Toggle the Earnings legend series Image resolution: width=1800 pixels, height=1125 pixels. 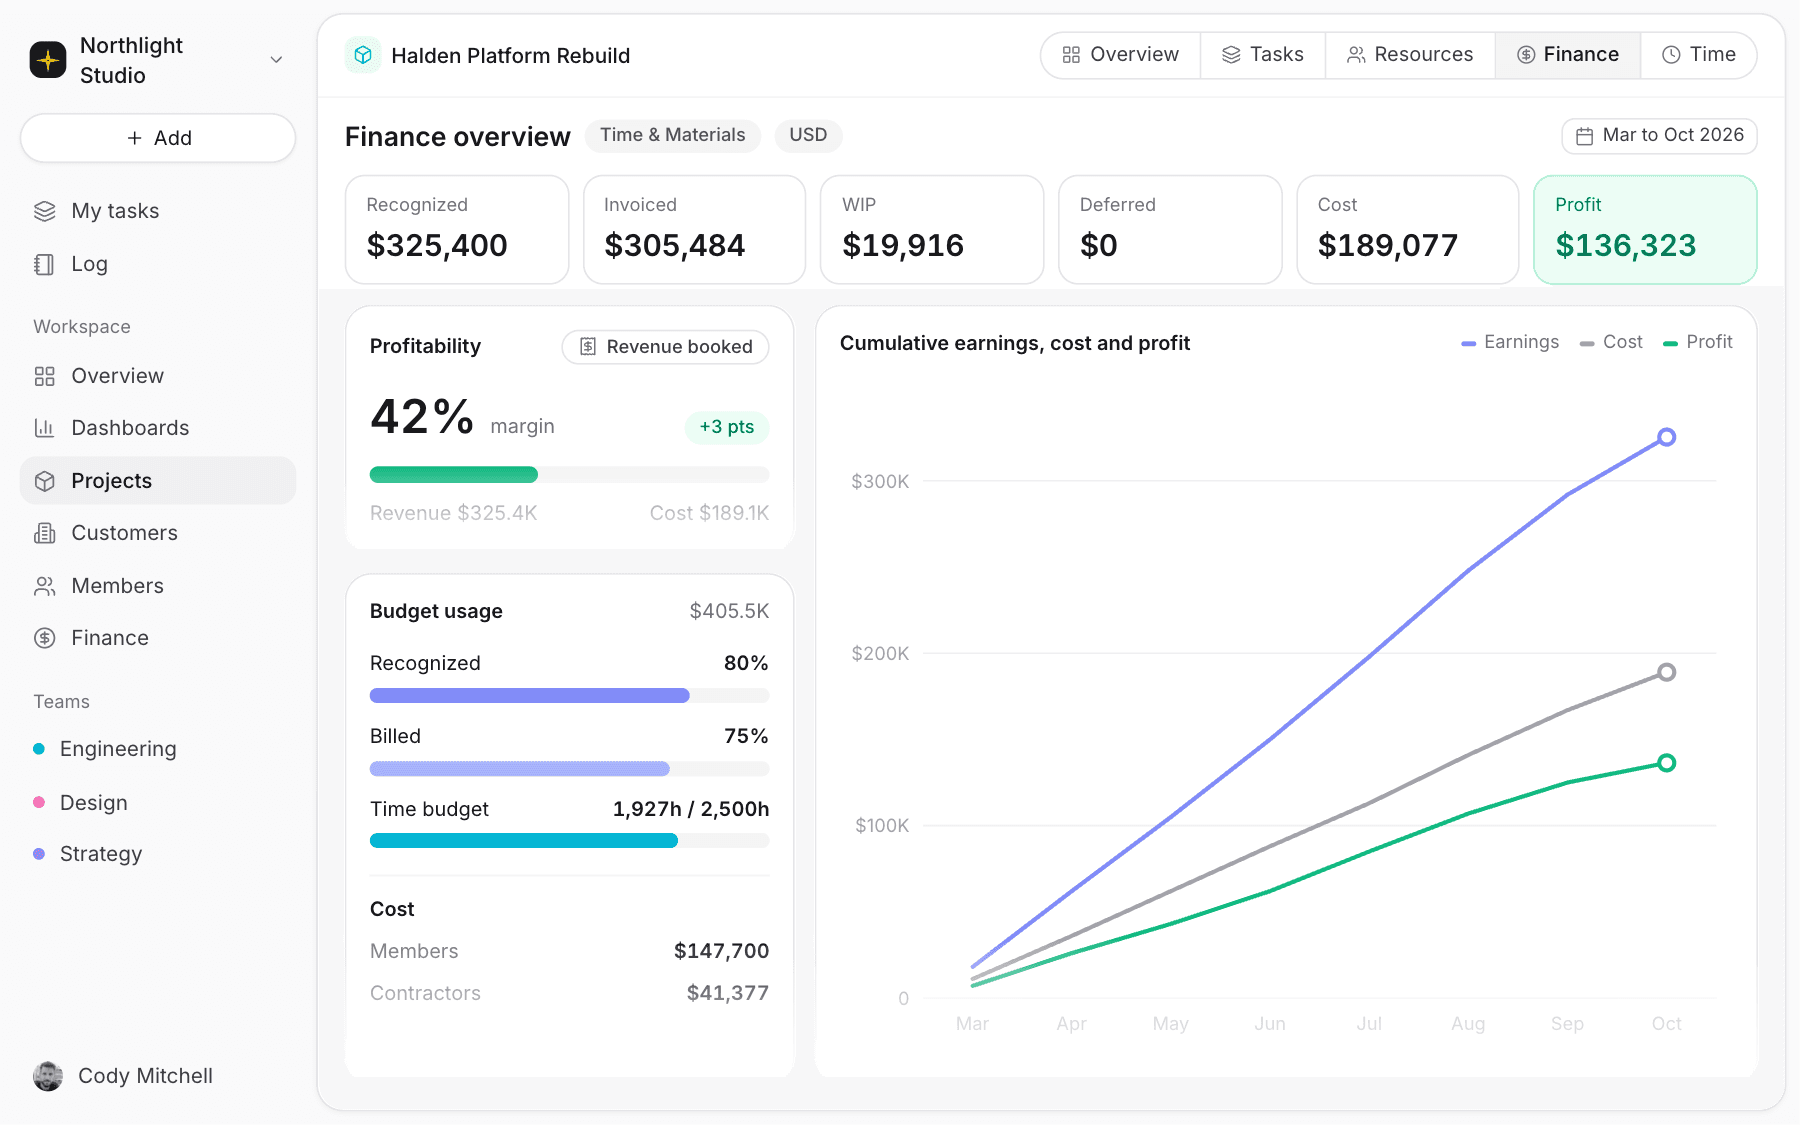pyautogui.click(x=1510, y=342)
